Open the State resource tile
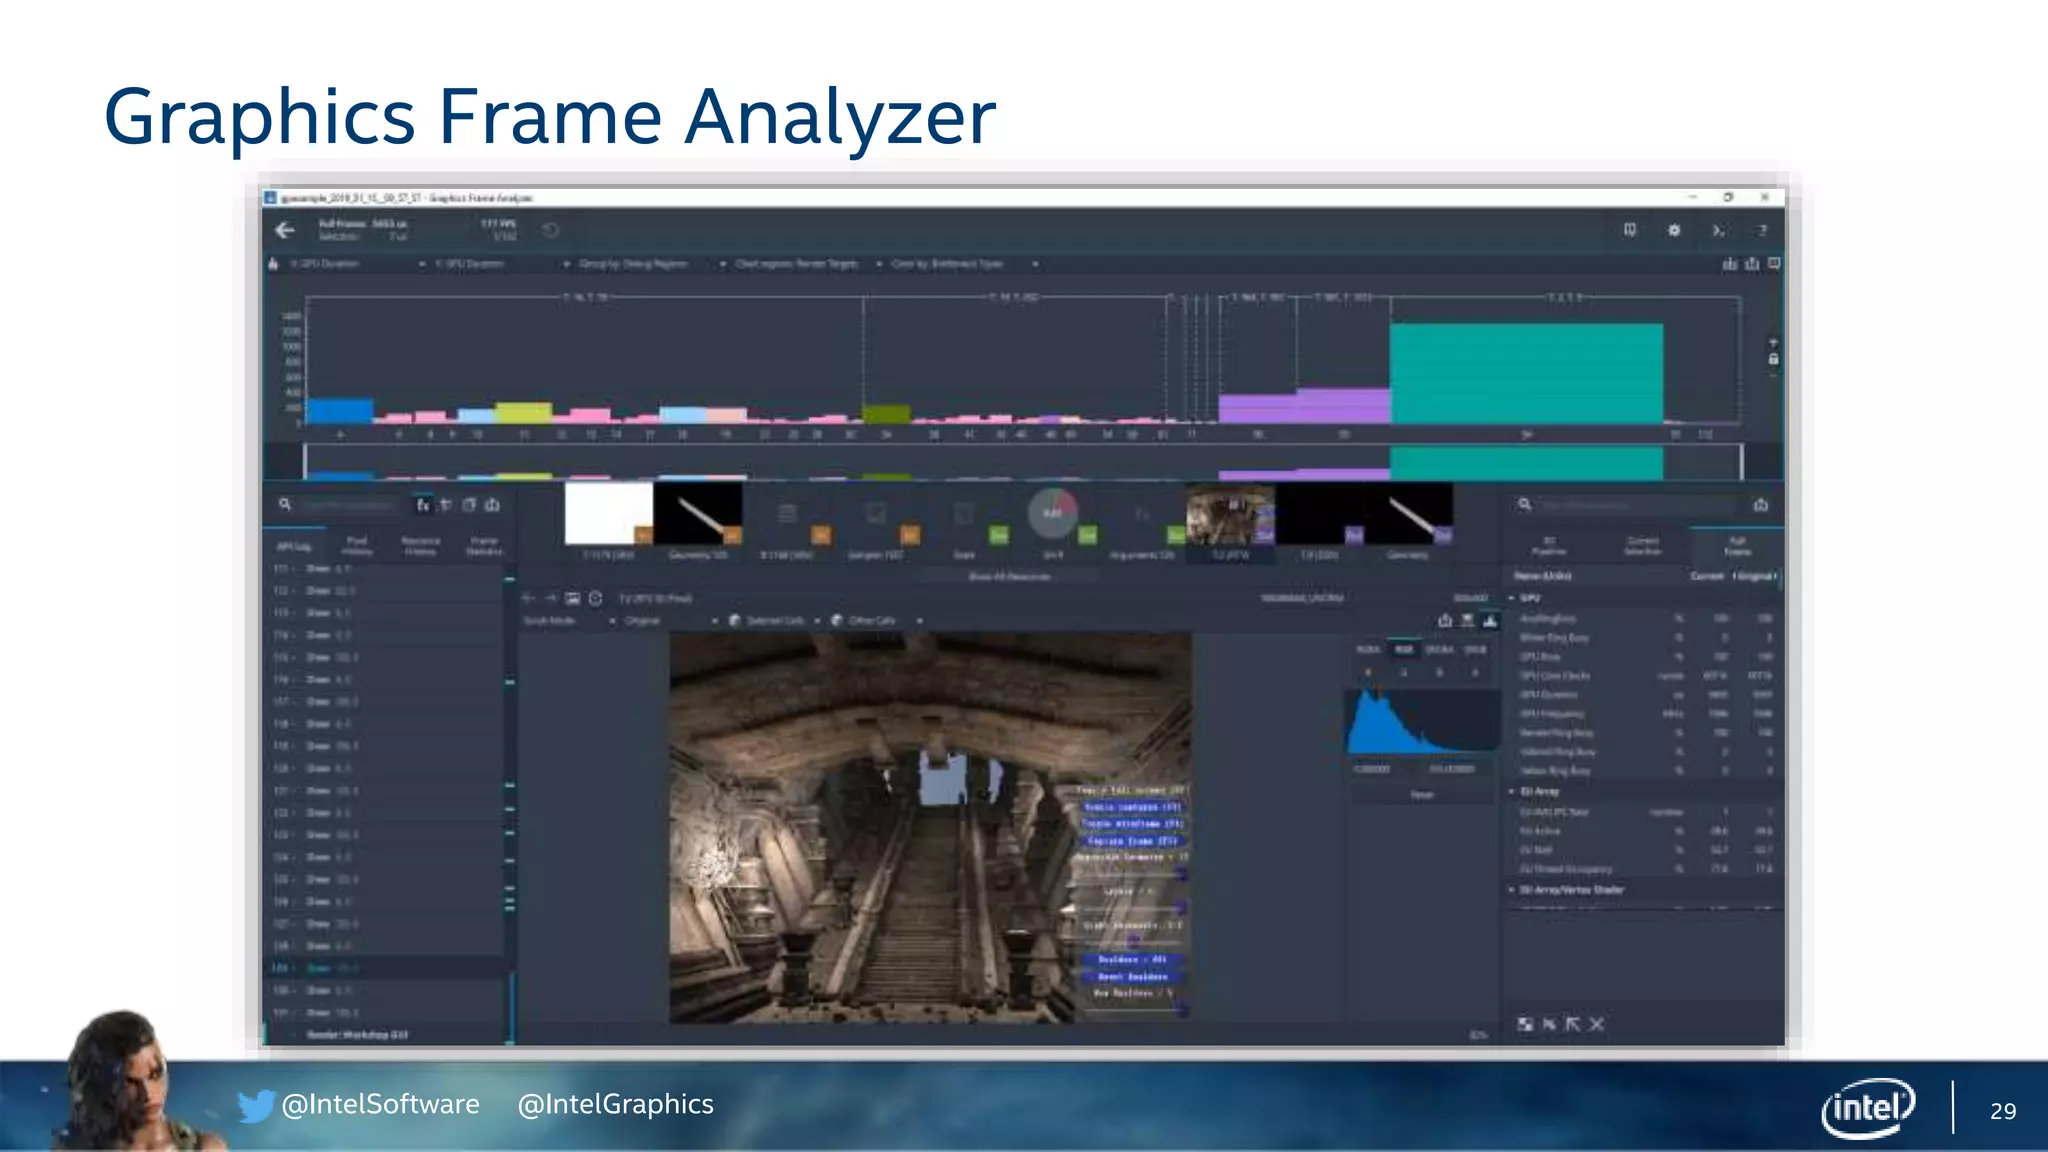 coord(964,522)
